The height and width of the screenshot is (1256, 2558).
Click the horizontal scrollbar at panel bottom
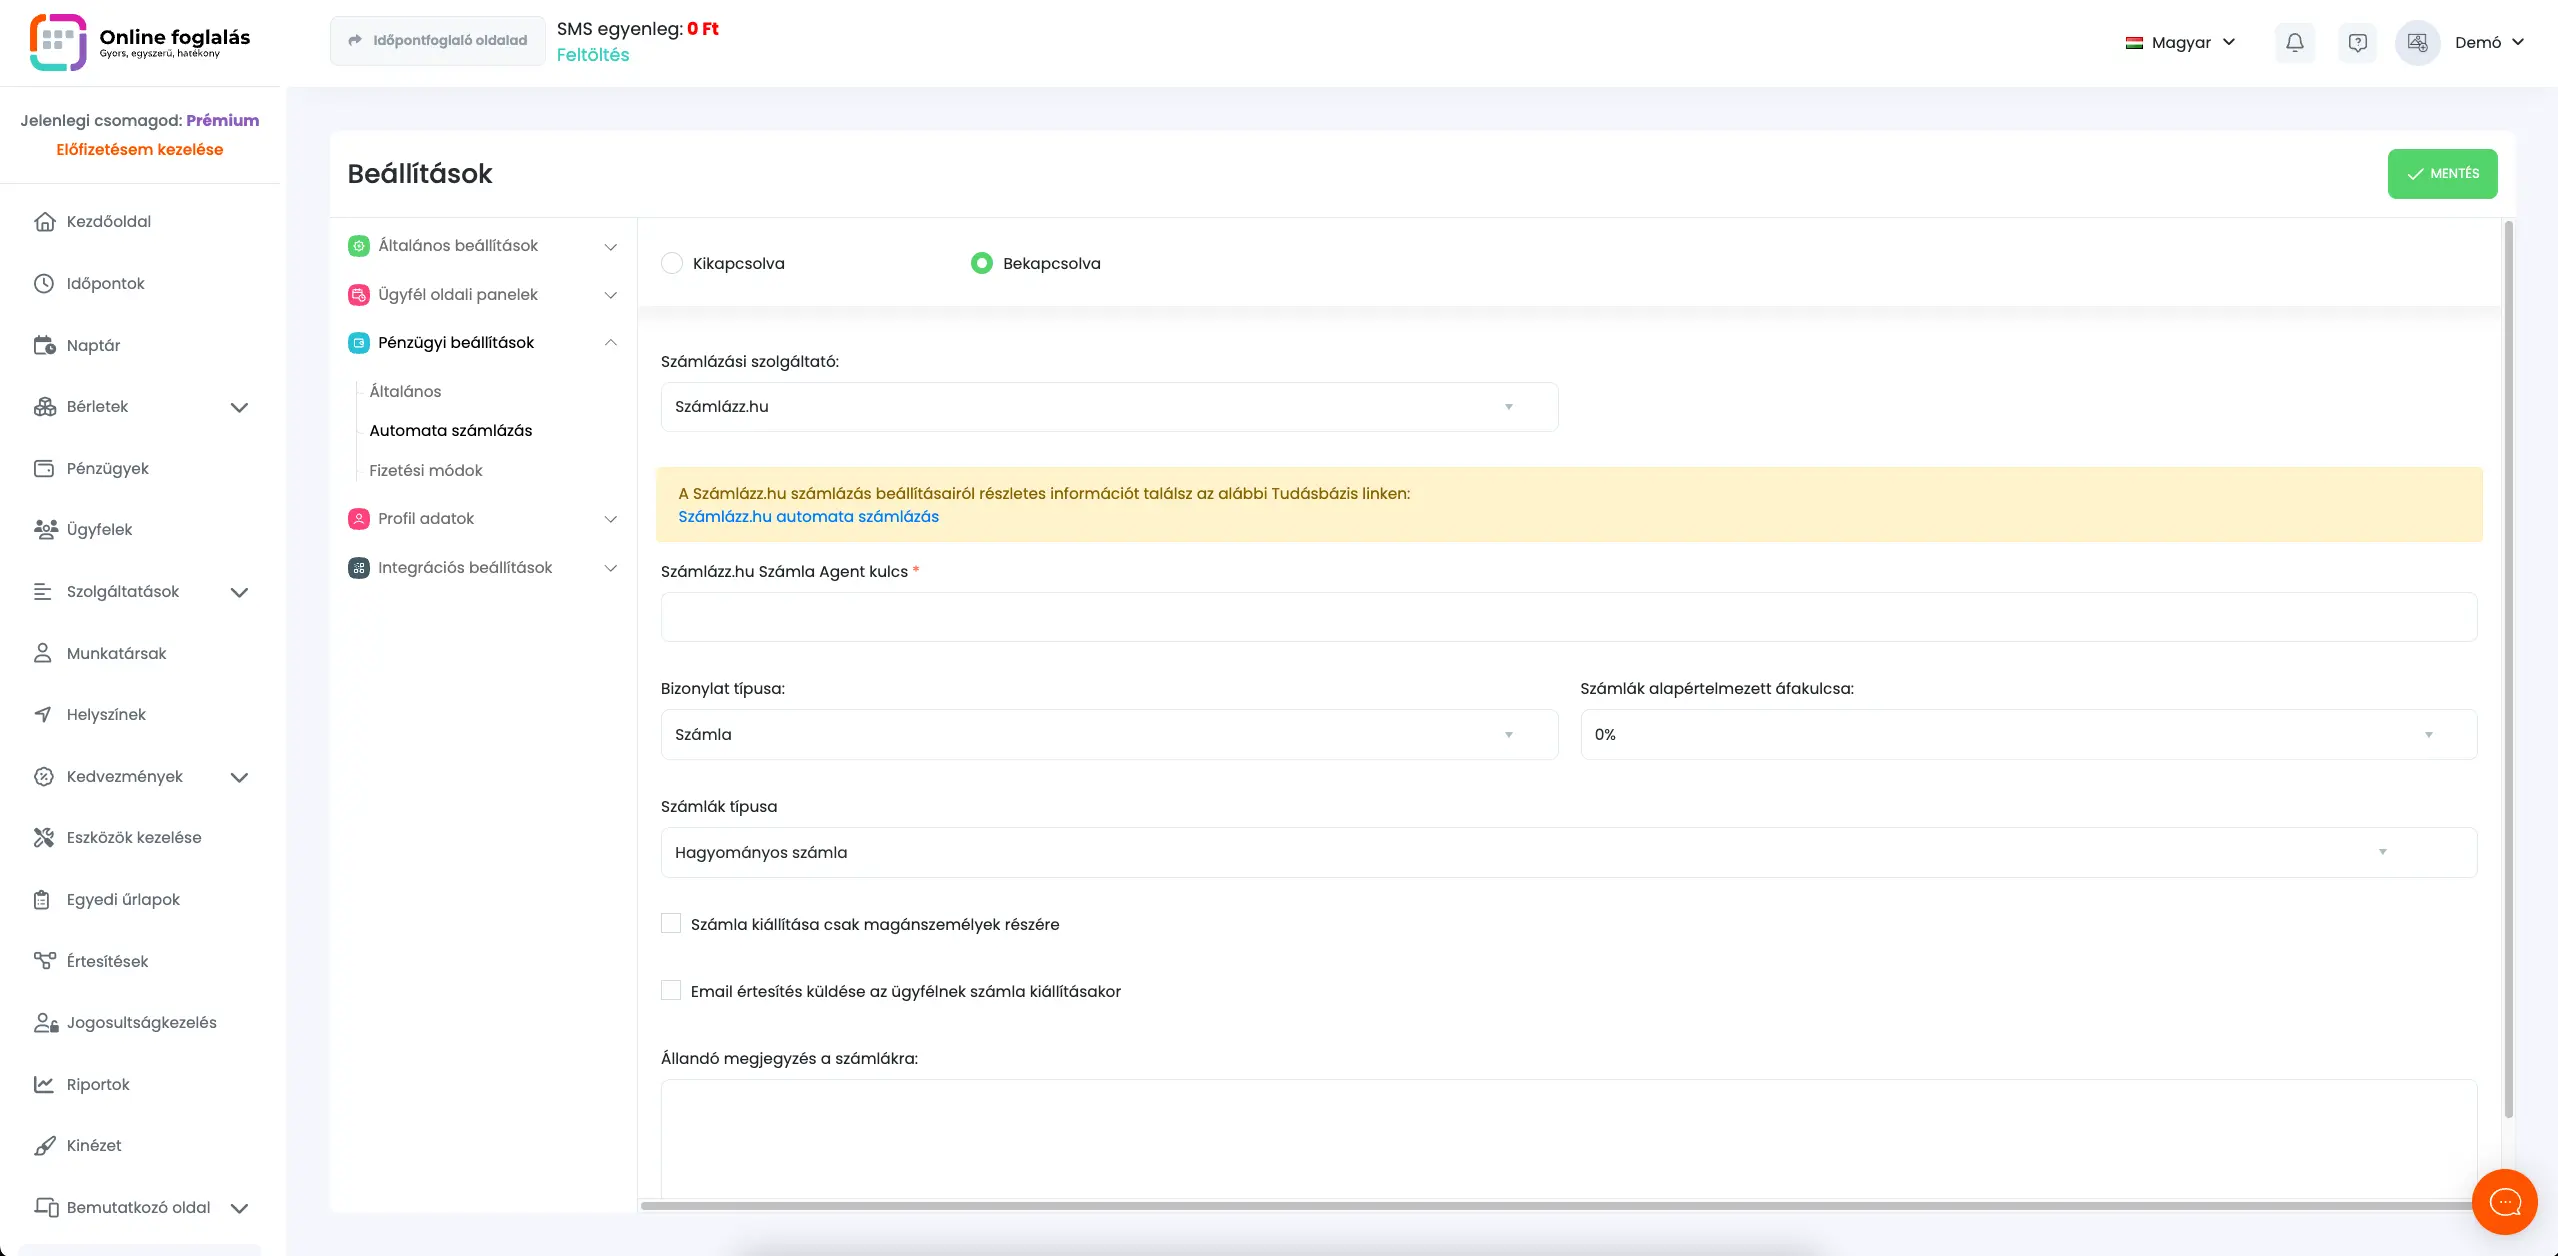[x=1560, y=1206]
